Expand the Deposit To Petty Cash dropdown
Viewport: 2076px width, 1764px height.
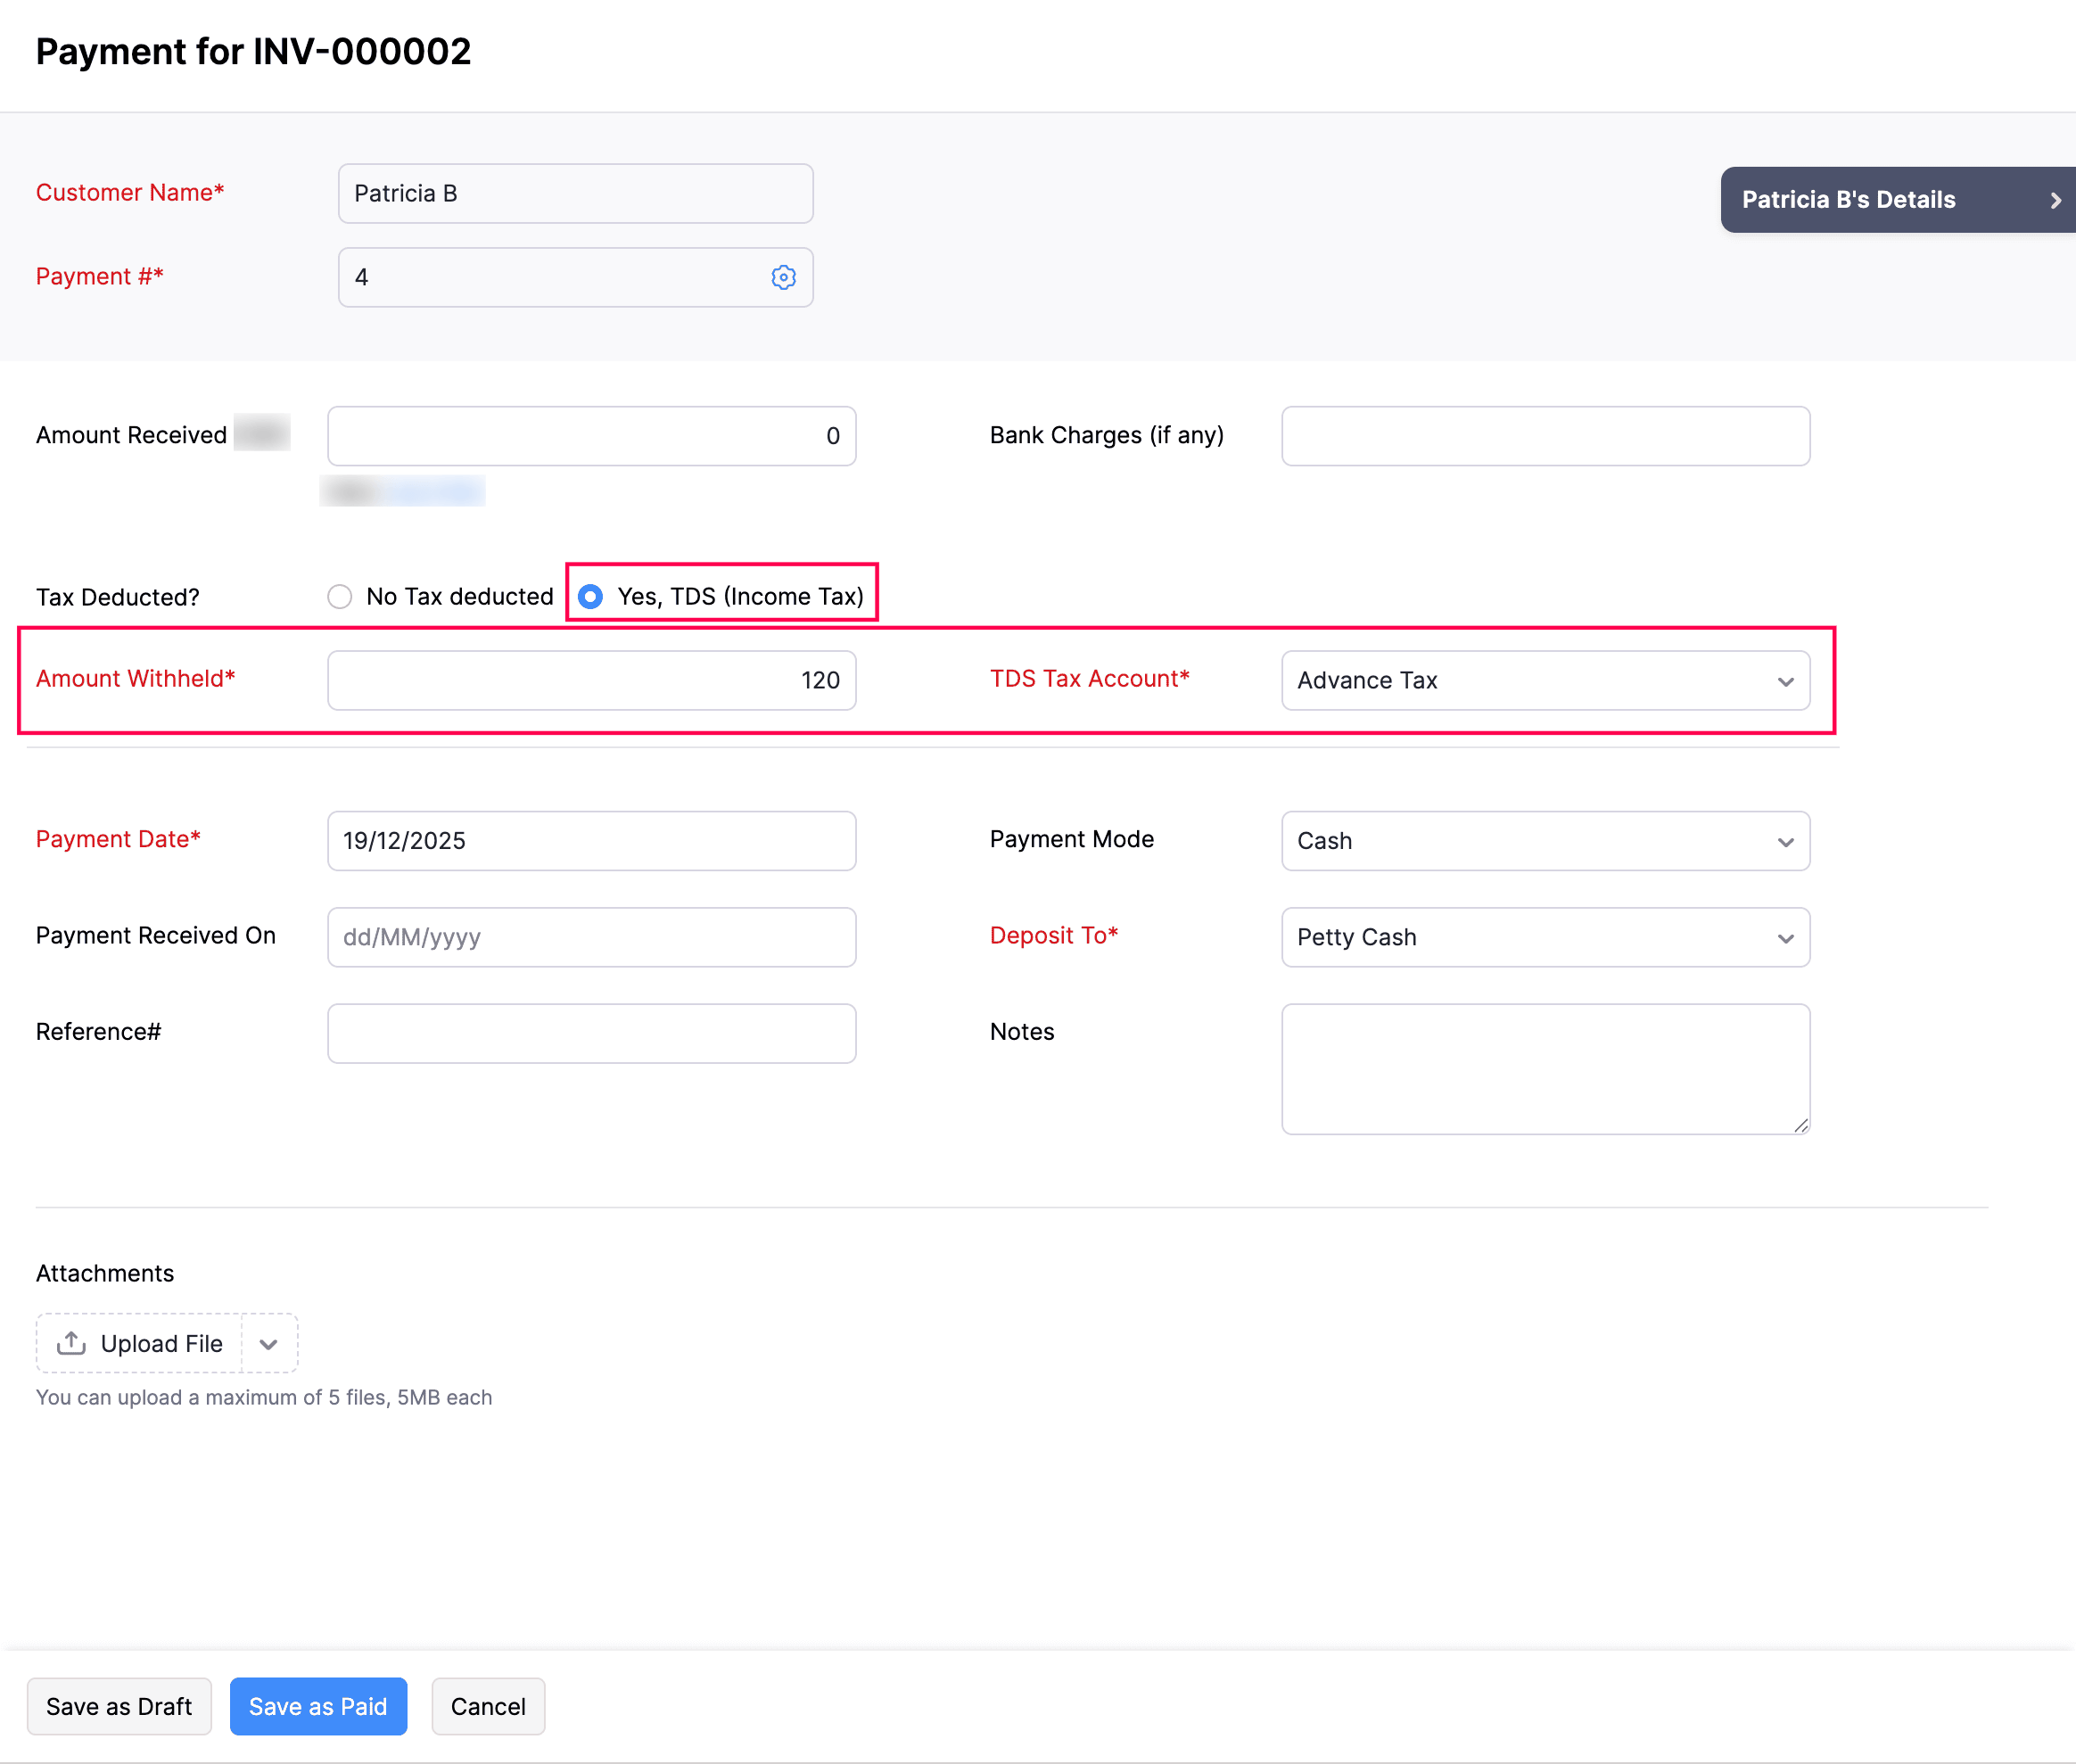coord(1545,937)
